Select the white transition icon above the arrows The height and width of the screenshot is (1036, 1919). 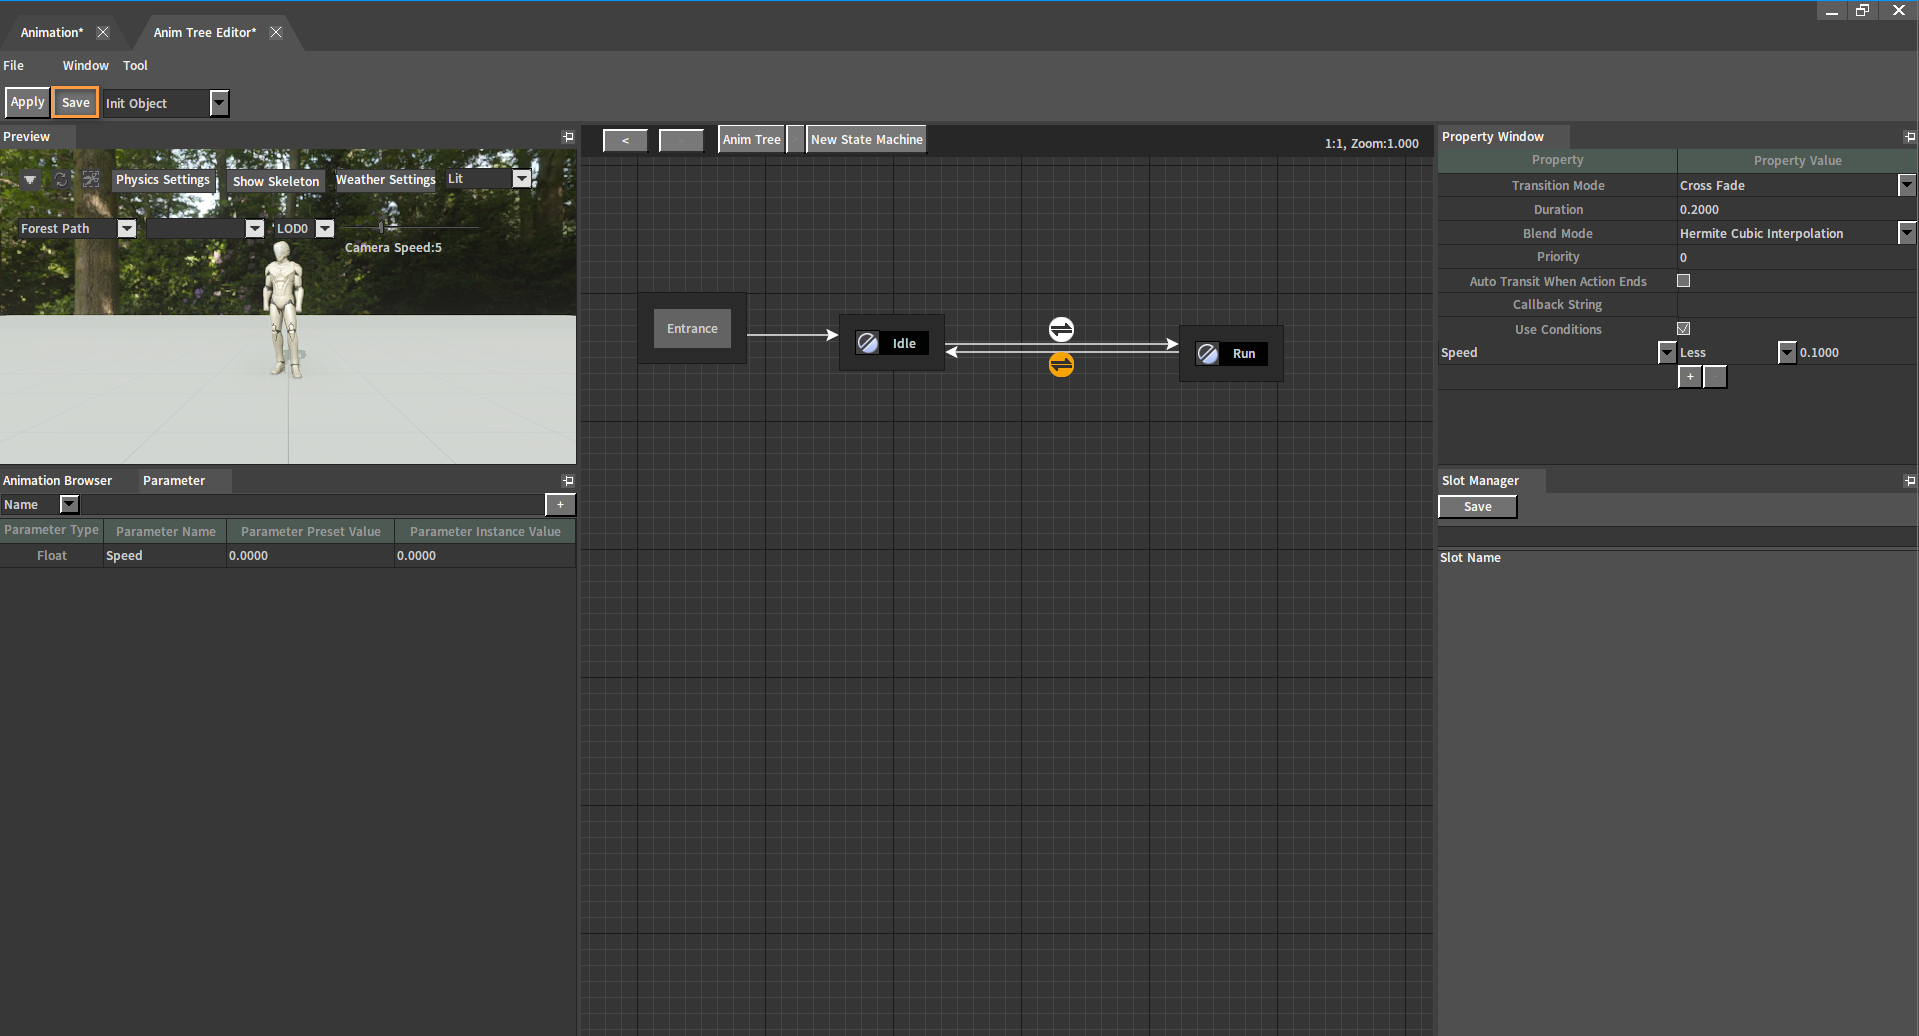[1061, 329]
